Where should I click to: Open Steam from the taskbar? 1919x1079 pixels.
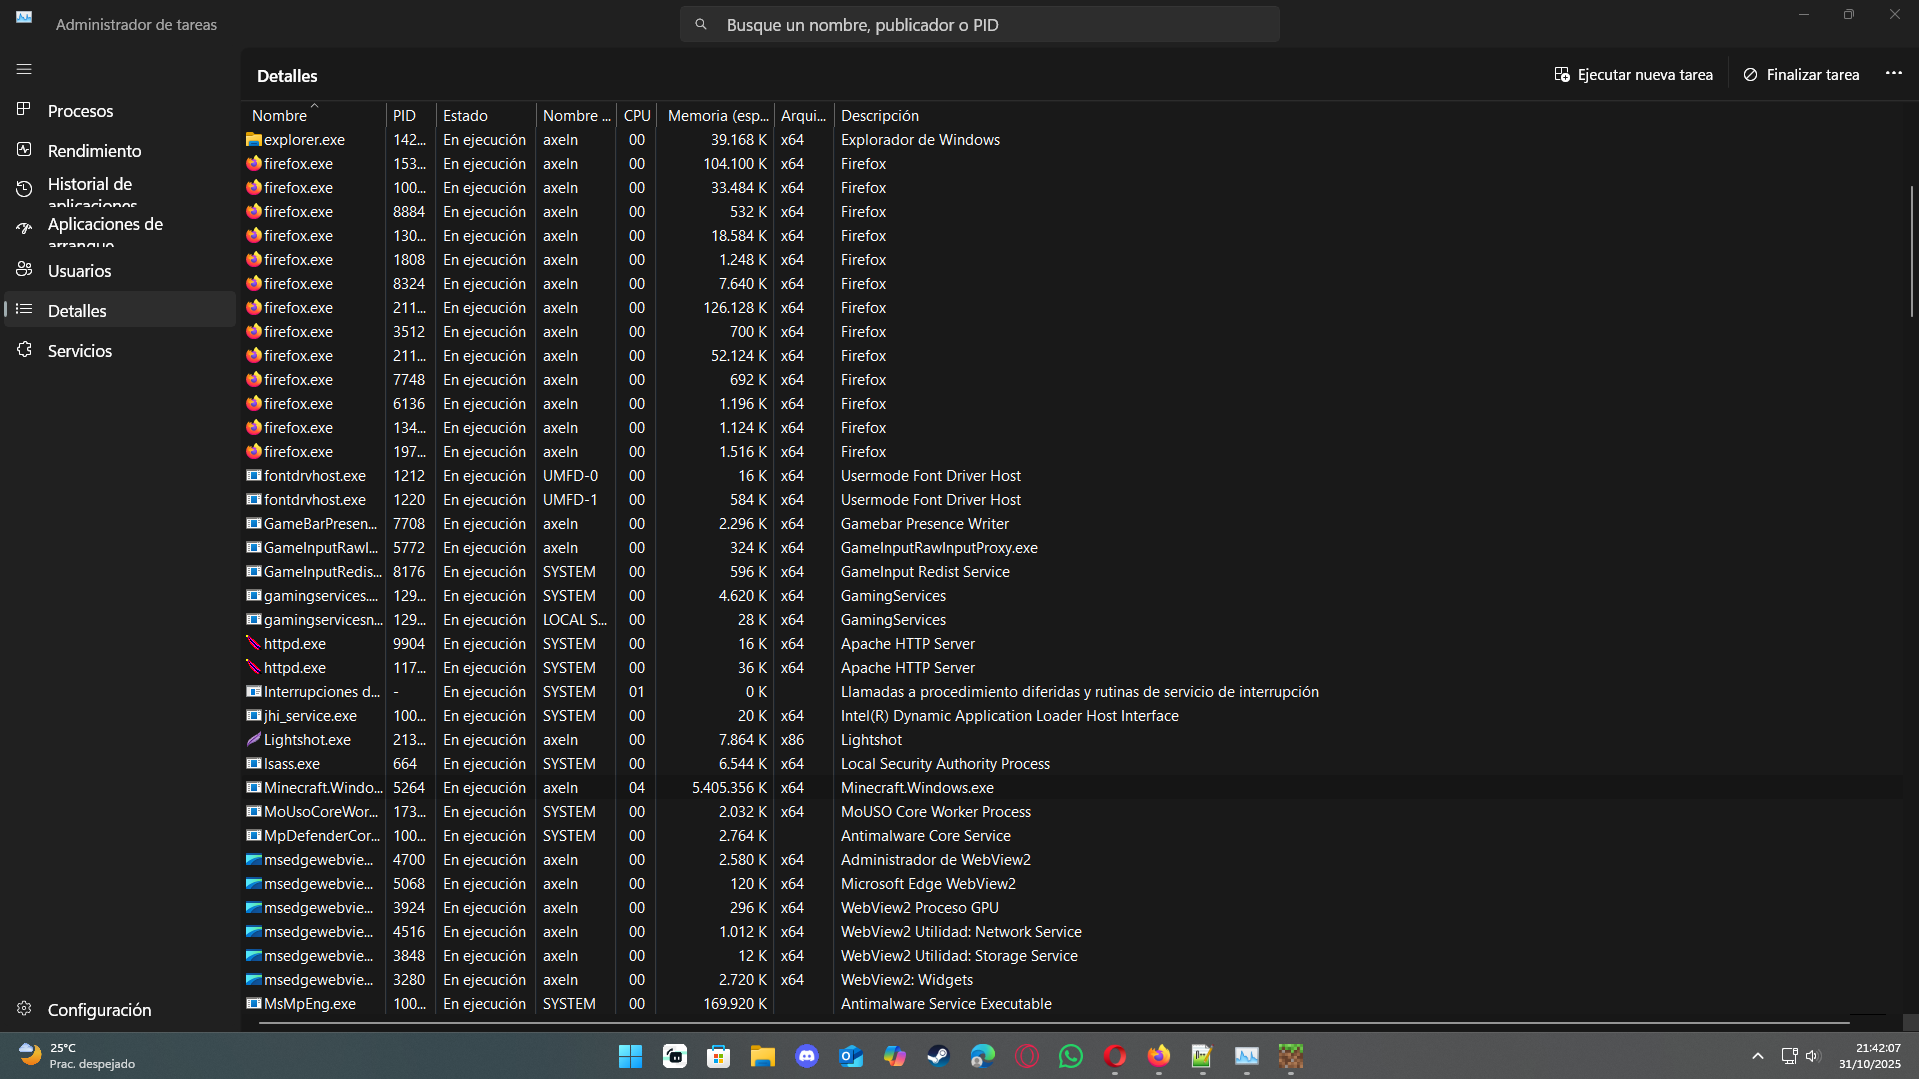[x=938, y=1056]
